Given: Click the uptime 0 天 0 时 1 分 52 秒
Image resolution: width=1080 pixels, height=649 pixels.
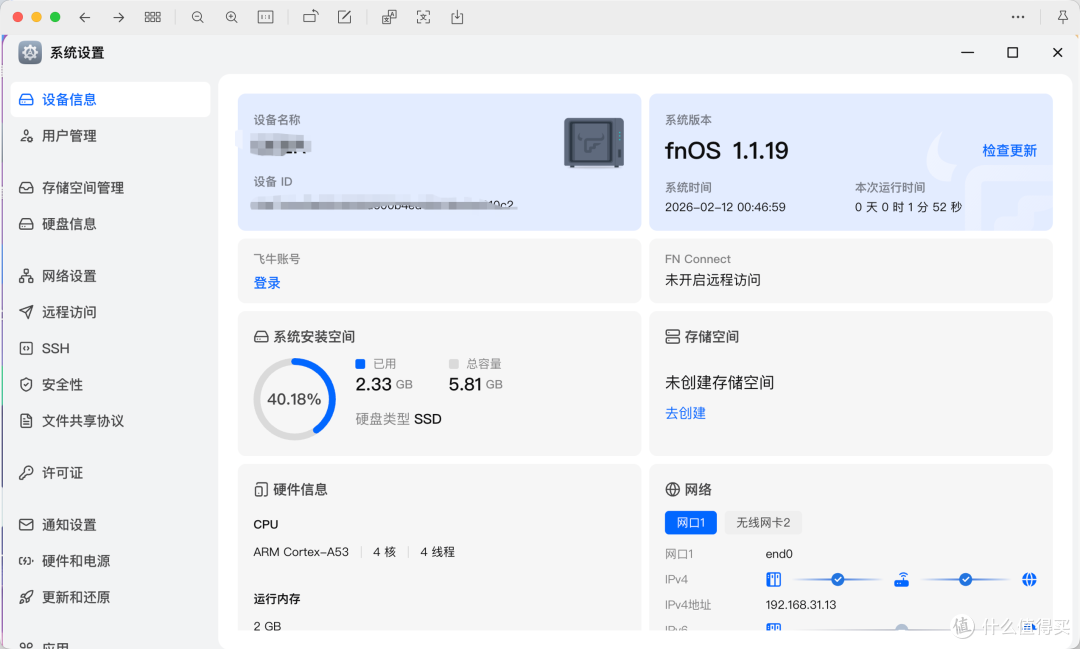Looking at the screenshot, I should click(x=908, y=207).
